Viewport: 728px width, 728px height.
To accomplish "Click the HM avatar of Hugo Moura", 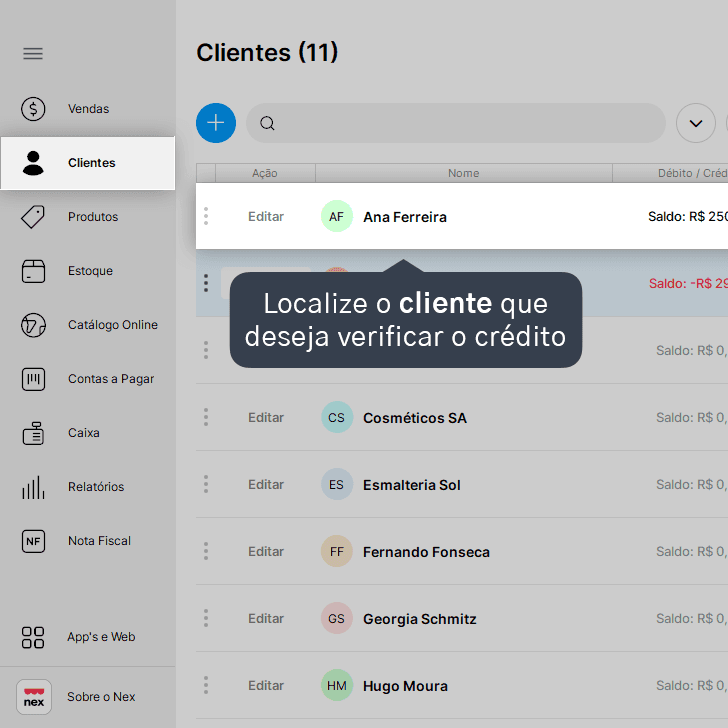I will pyautogui.click(x=337, y=685).
